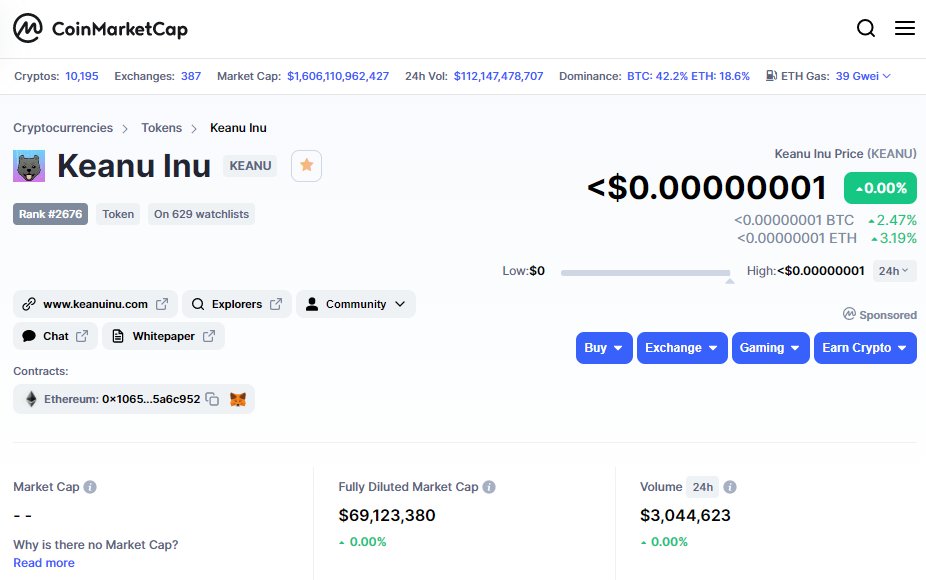Click Market Cap value $1,606,110,962,427
The height and width of the screenshot is (580, 926).
(338, 76)
